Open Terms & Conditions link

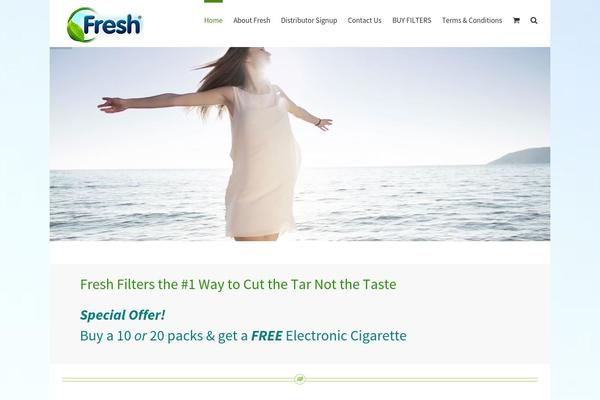(x=472, y=20)
